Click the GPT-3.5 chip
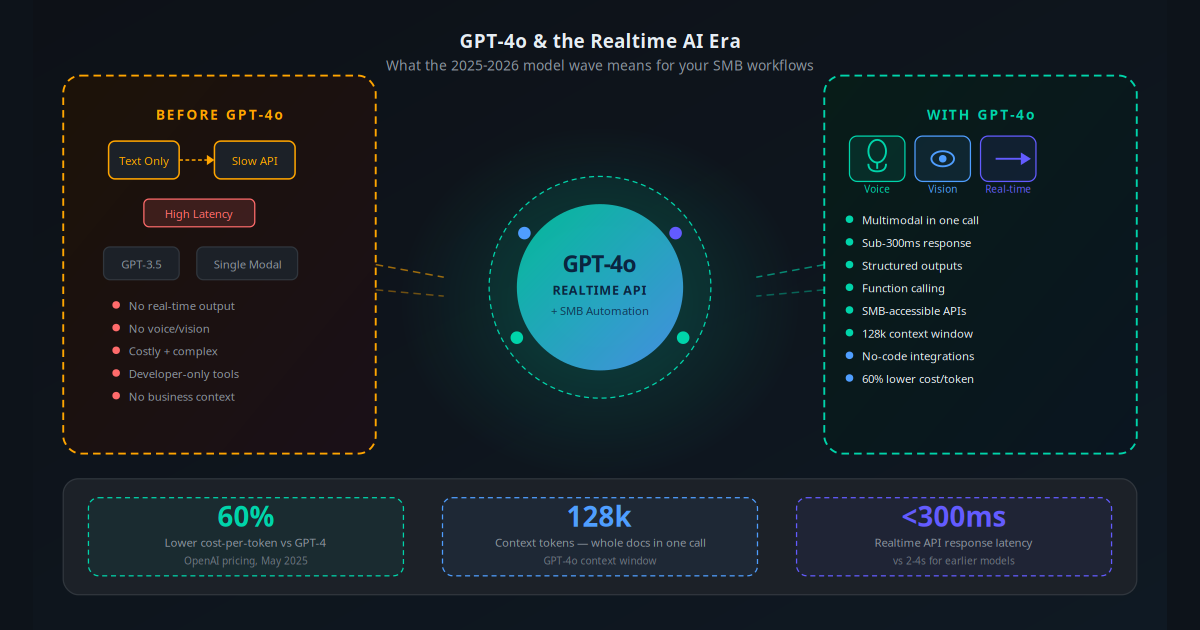Viewport: 1200px width, 630px height. click(142, 264)
